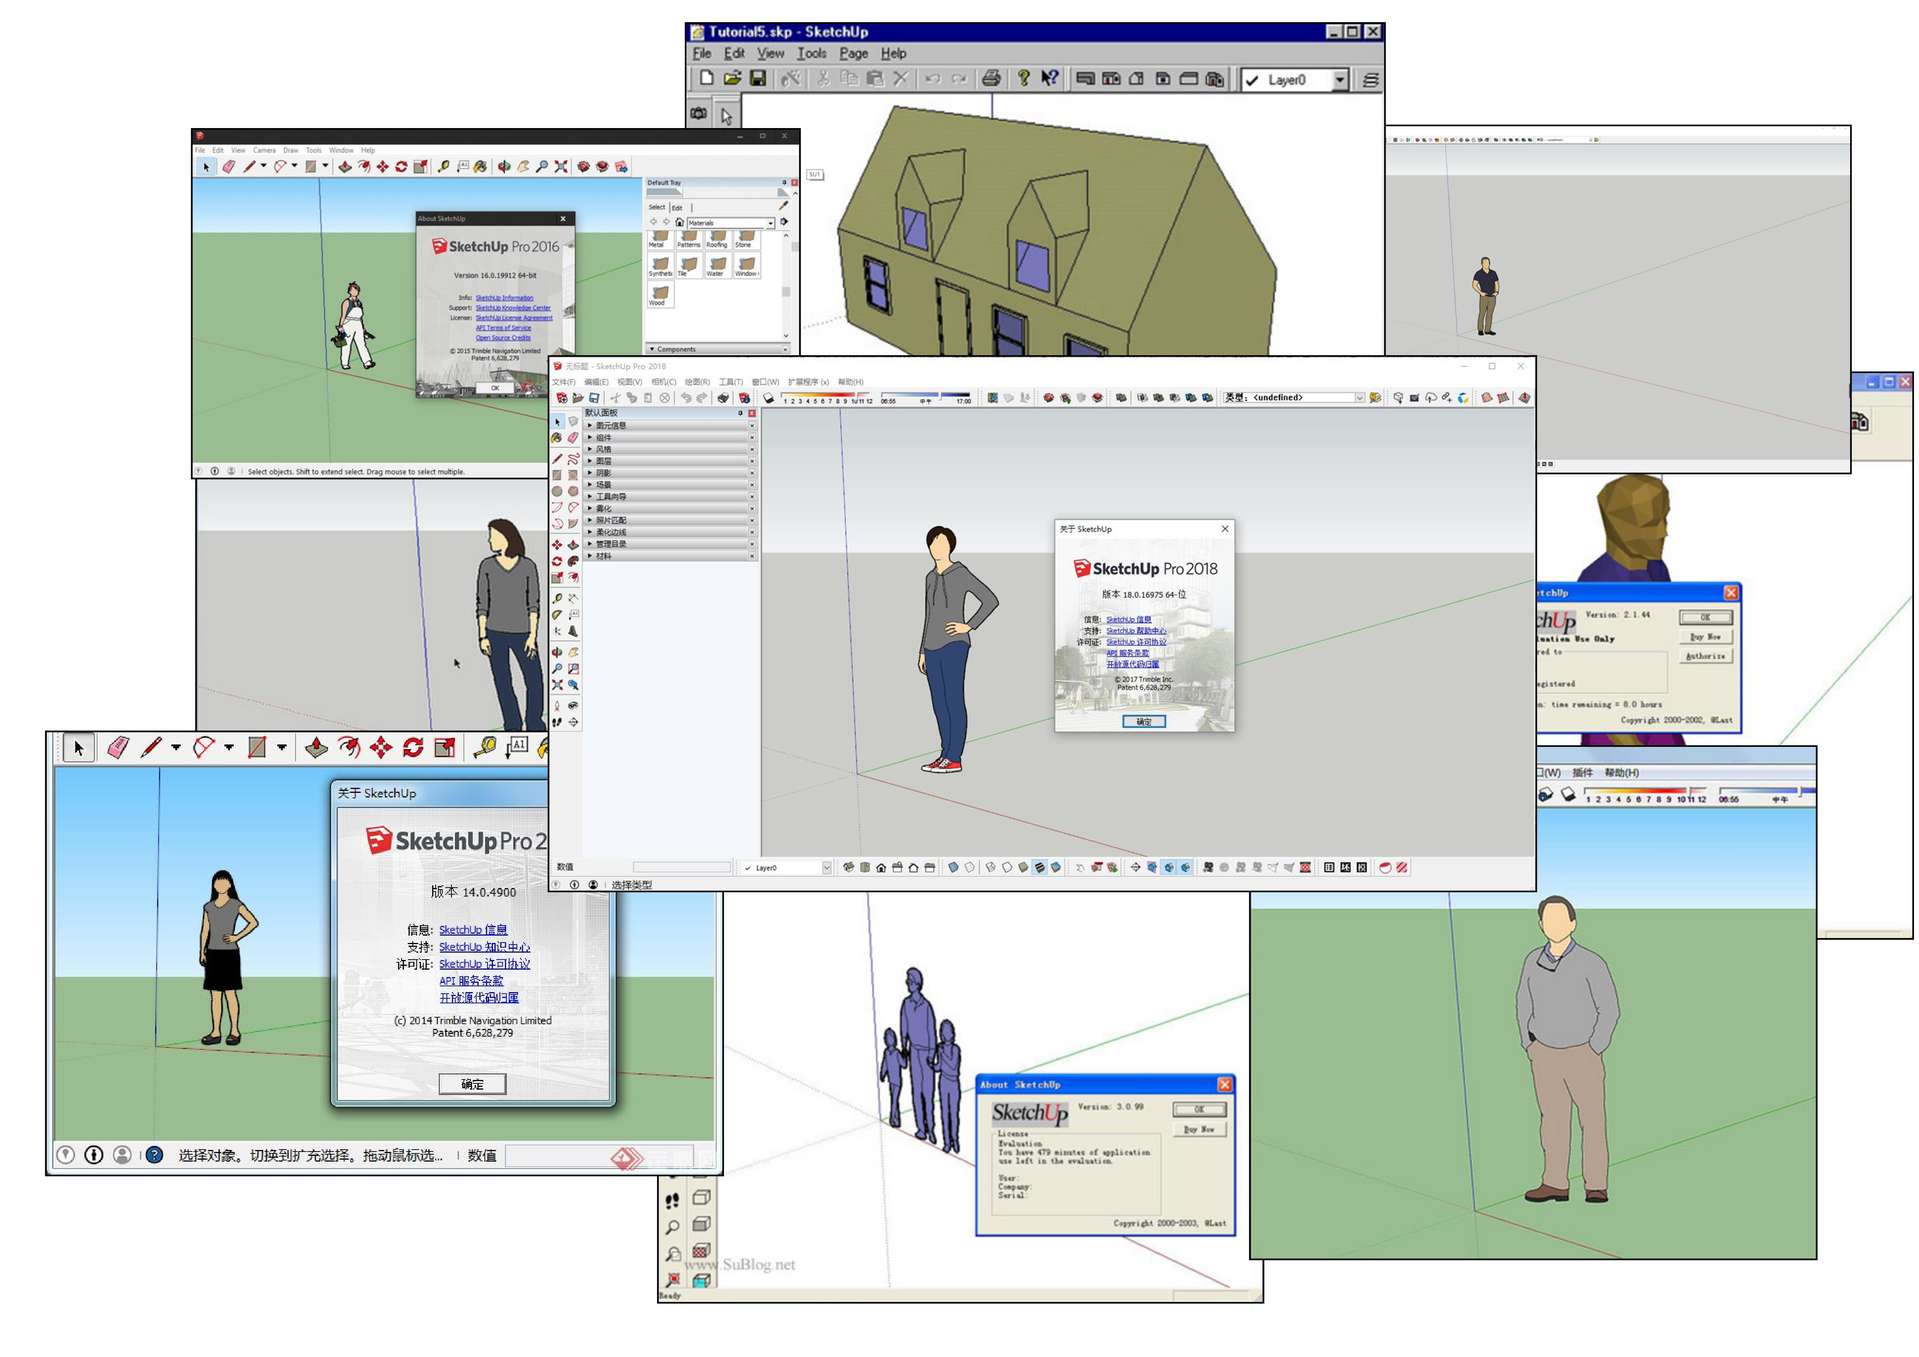Select the Eraser tool in the bottom-left toolbar
This screenshot has width=1919, height=1357.
(x=117, y=747)
